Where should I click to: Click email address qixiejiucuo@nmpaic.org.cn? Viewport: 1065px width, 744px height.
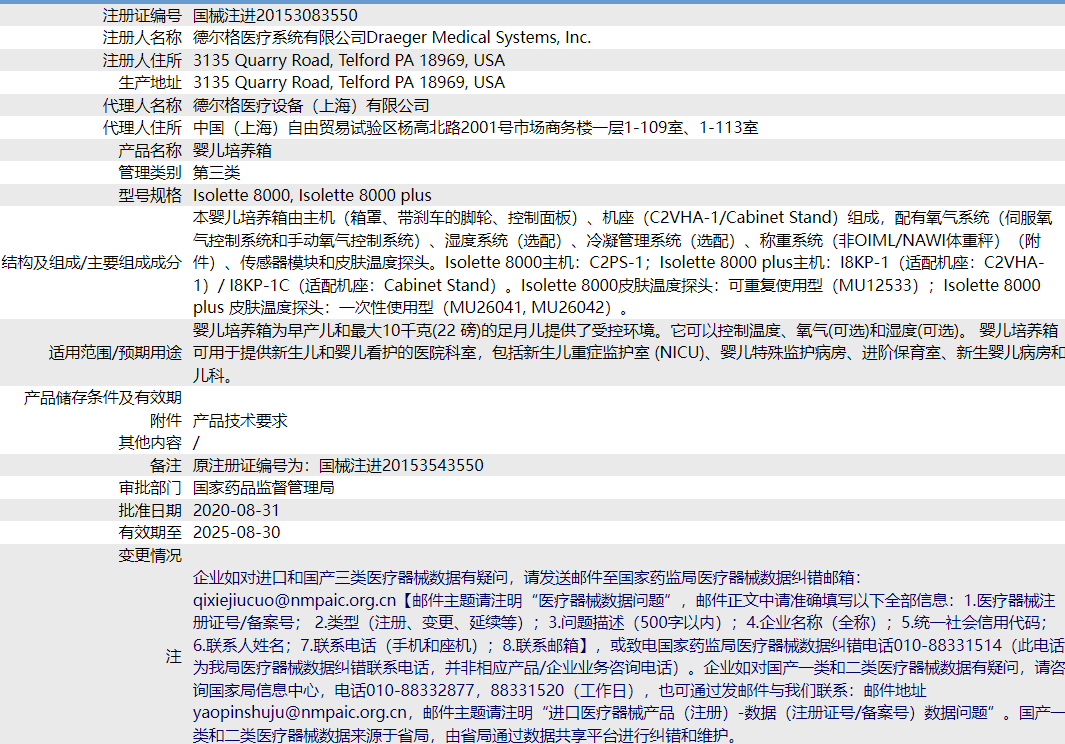294,601
